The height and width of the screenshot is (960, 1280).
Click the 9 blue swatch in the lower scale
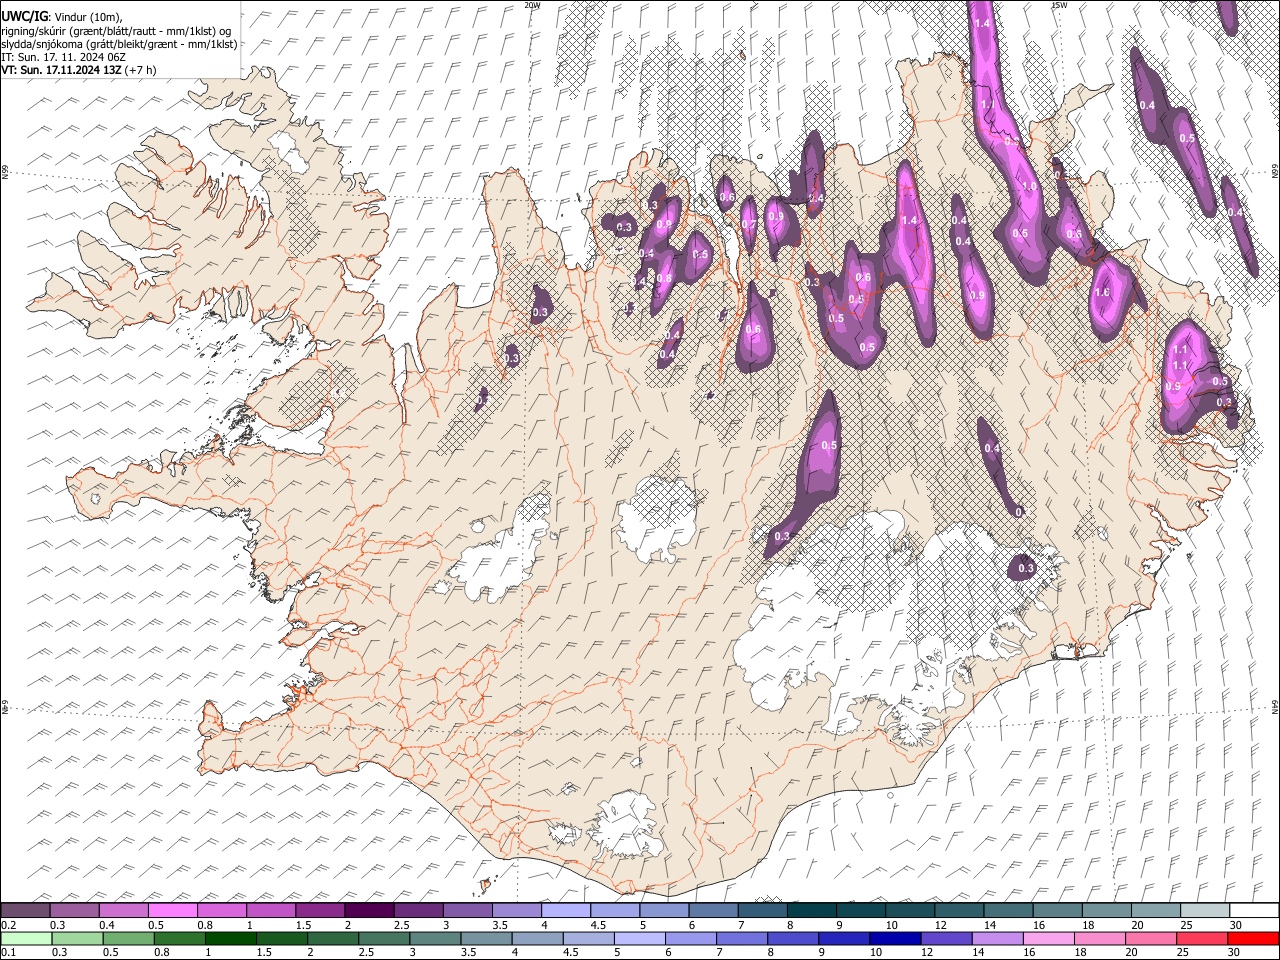[843, 938]
